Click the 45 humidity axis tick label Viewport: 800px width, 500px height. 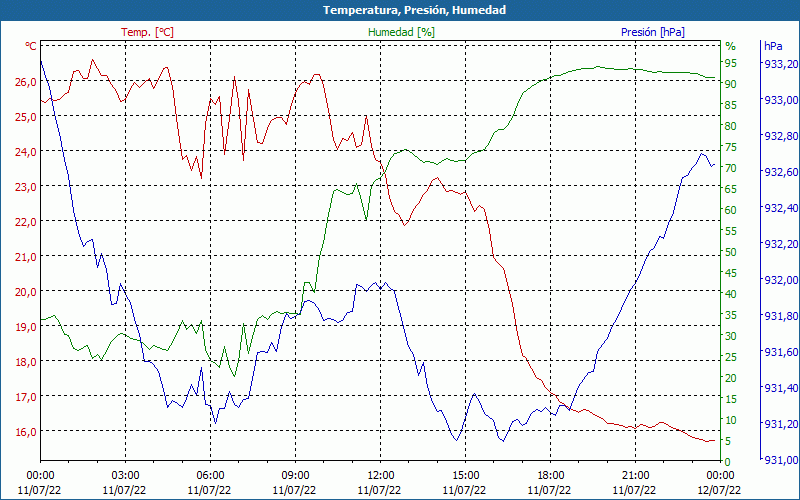click(x=731, y=273)
